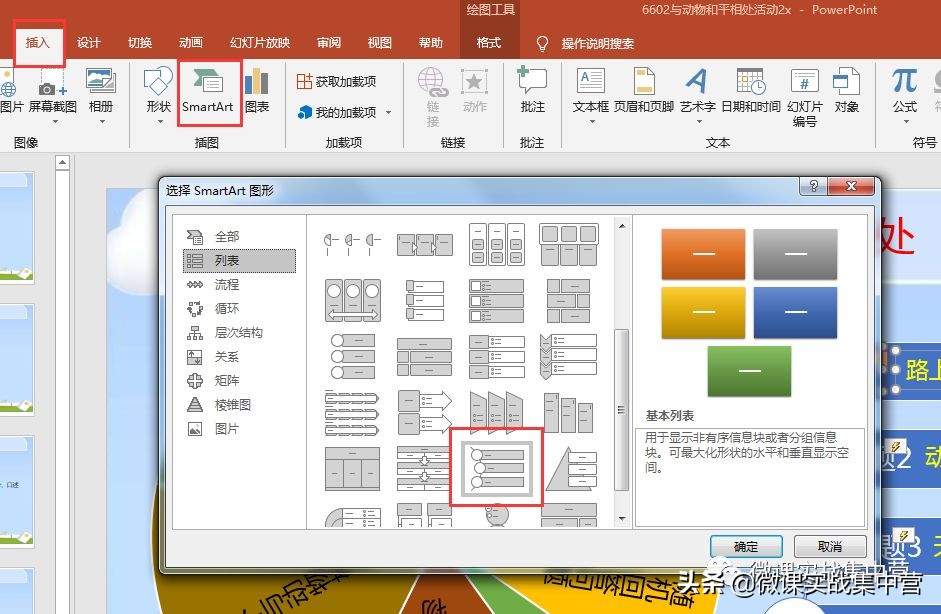Insert a 图表 chart
The height and width of the screenshot is (614, 941).
pos(257,91)
